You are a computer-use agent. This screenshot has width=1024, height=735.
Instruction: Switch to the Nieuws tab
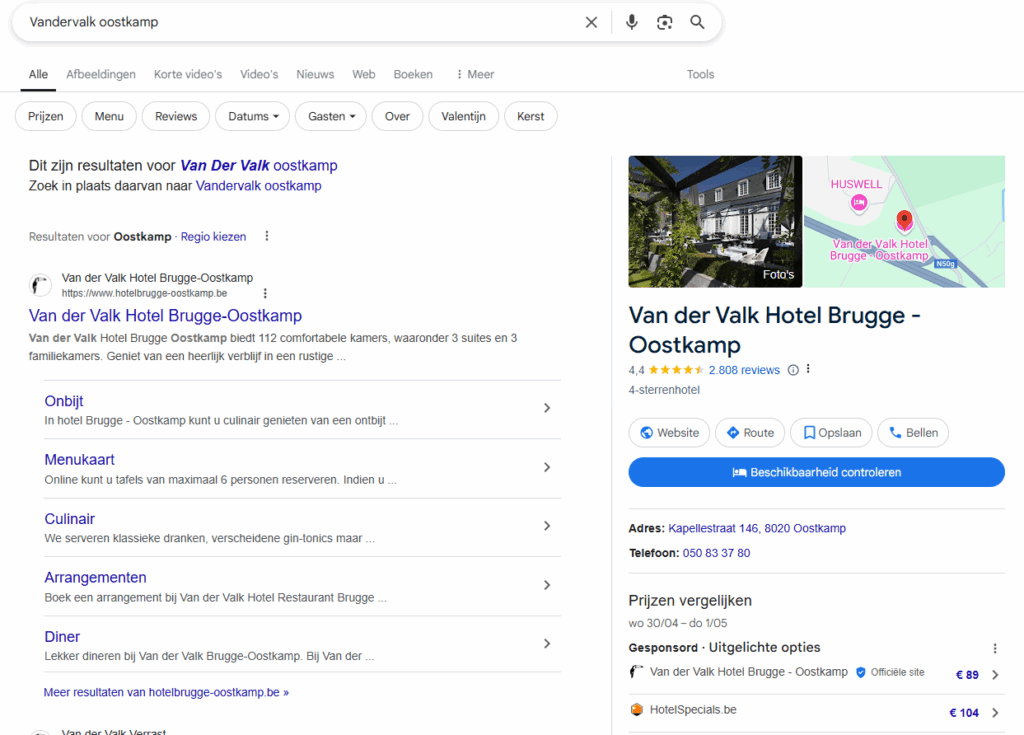315,74
